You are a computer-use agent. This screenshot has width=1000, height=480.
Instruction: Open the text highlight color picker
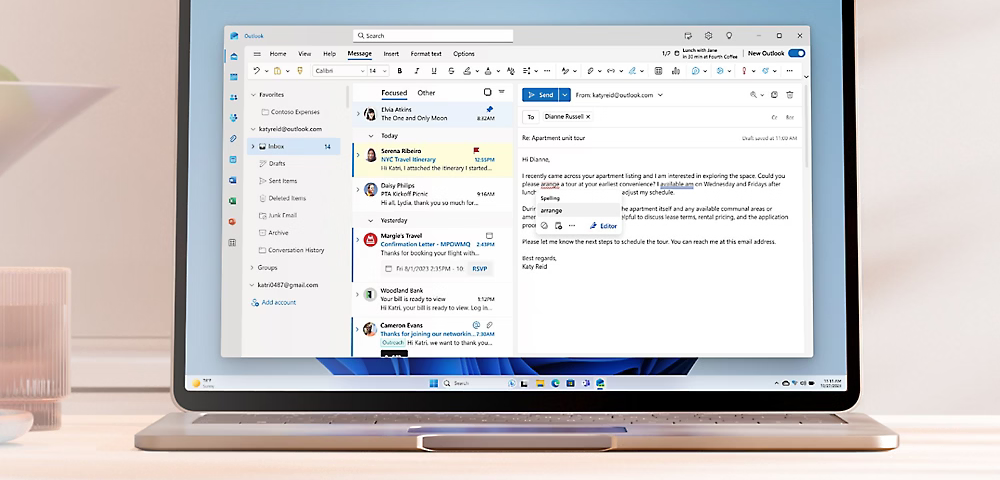467,71
